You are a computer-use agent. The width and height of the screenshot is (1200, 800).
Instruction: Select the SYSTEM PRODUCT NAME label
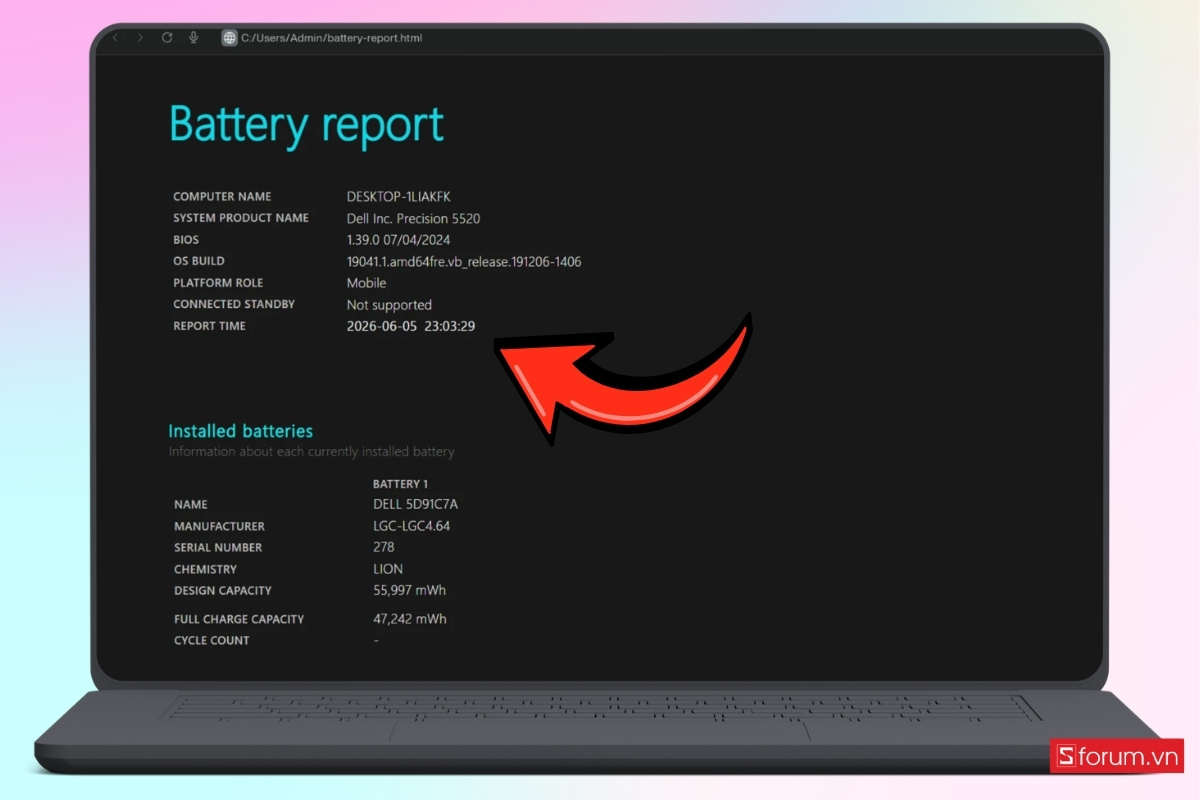[x=241, y=218]
